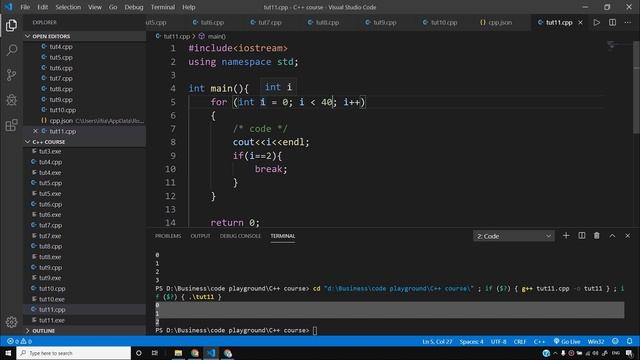Open the Help menu
This screenshot has height=360, width=640.
(x=189, y=7)
